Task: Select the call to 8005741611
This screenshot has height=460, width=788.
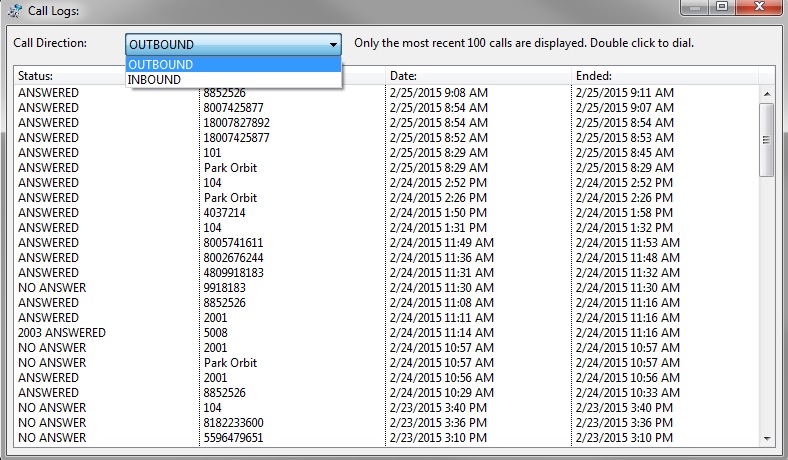Action: 233,243
